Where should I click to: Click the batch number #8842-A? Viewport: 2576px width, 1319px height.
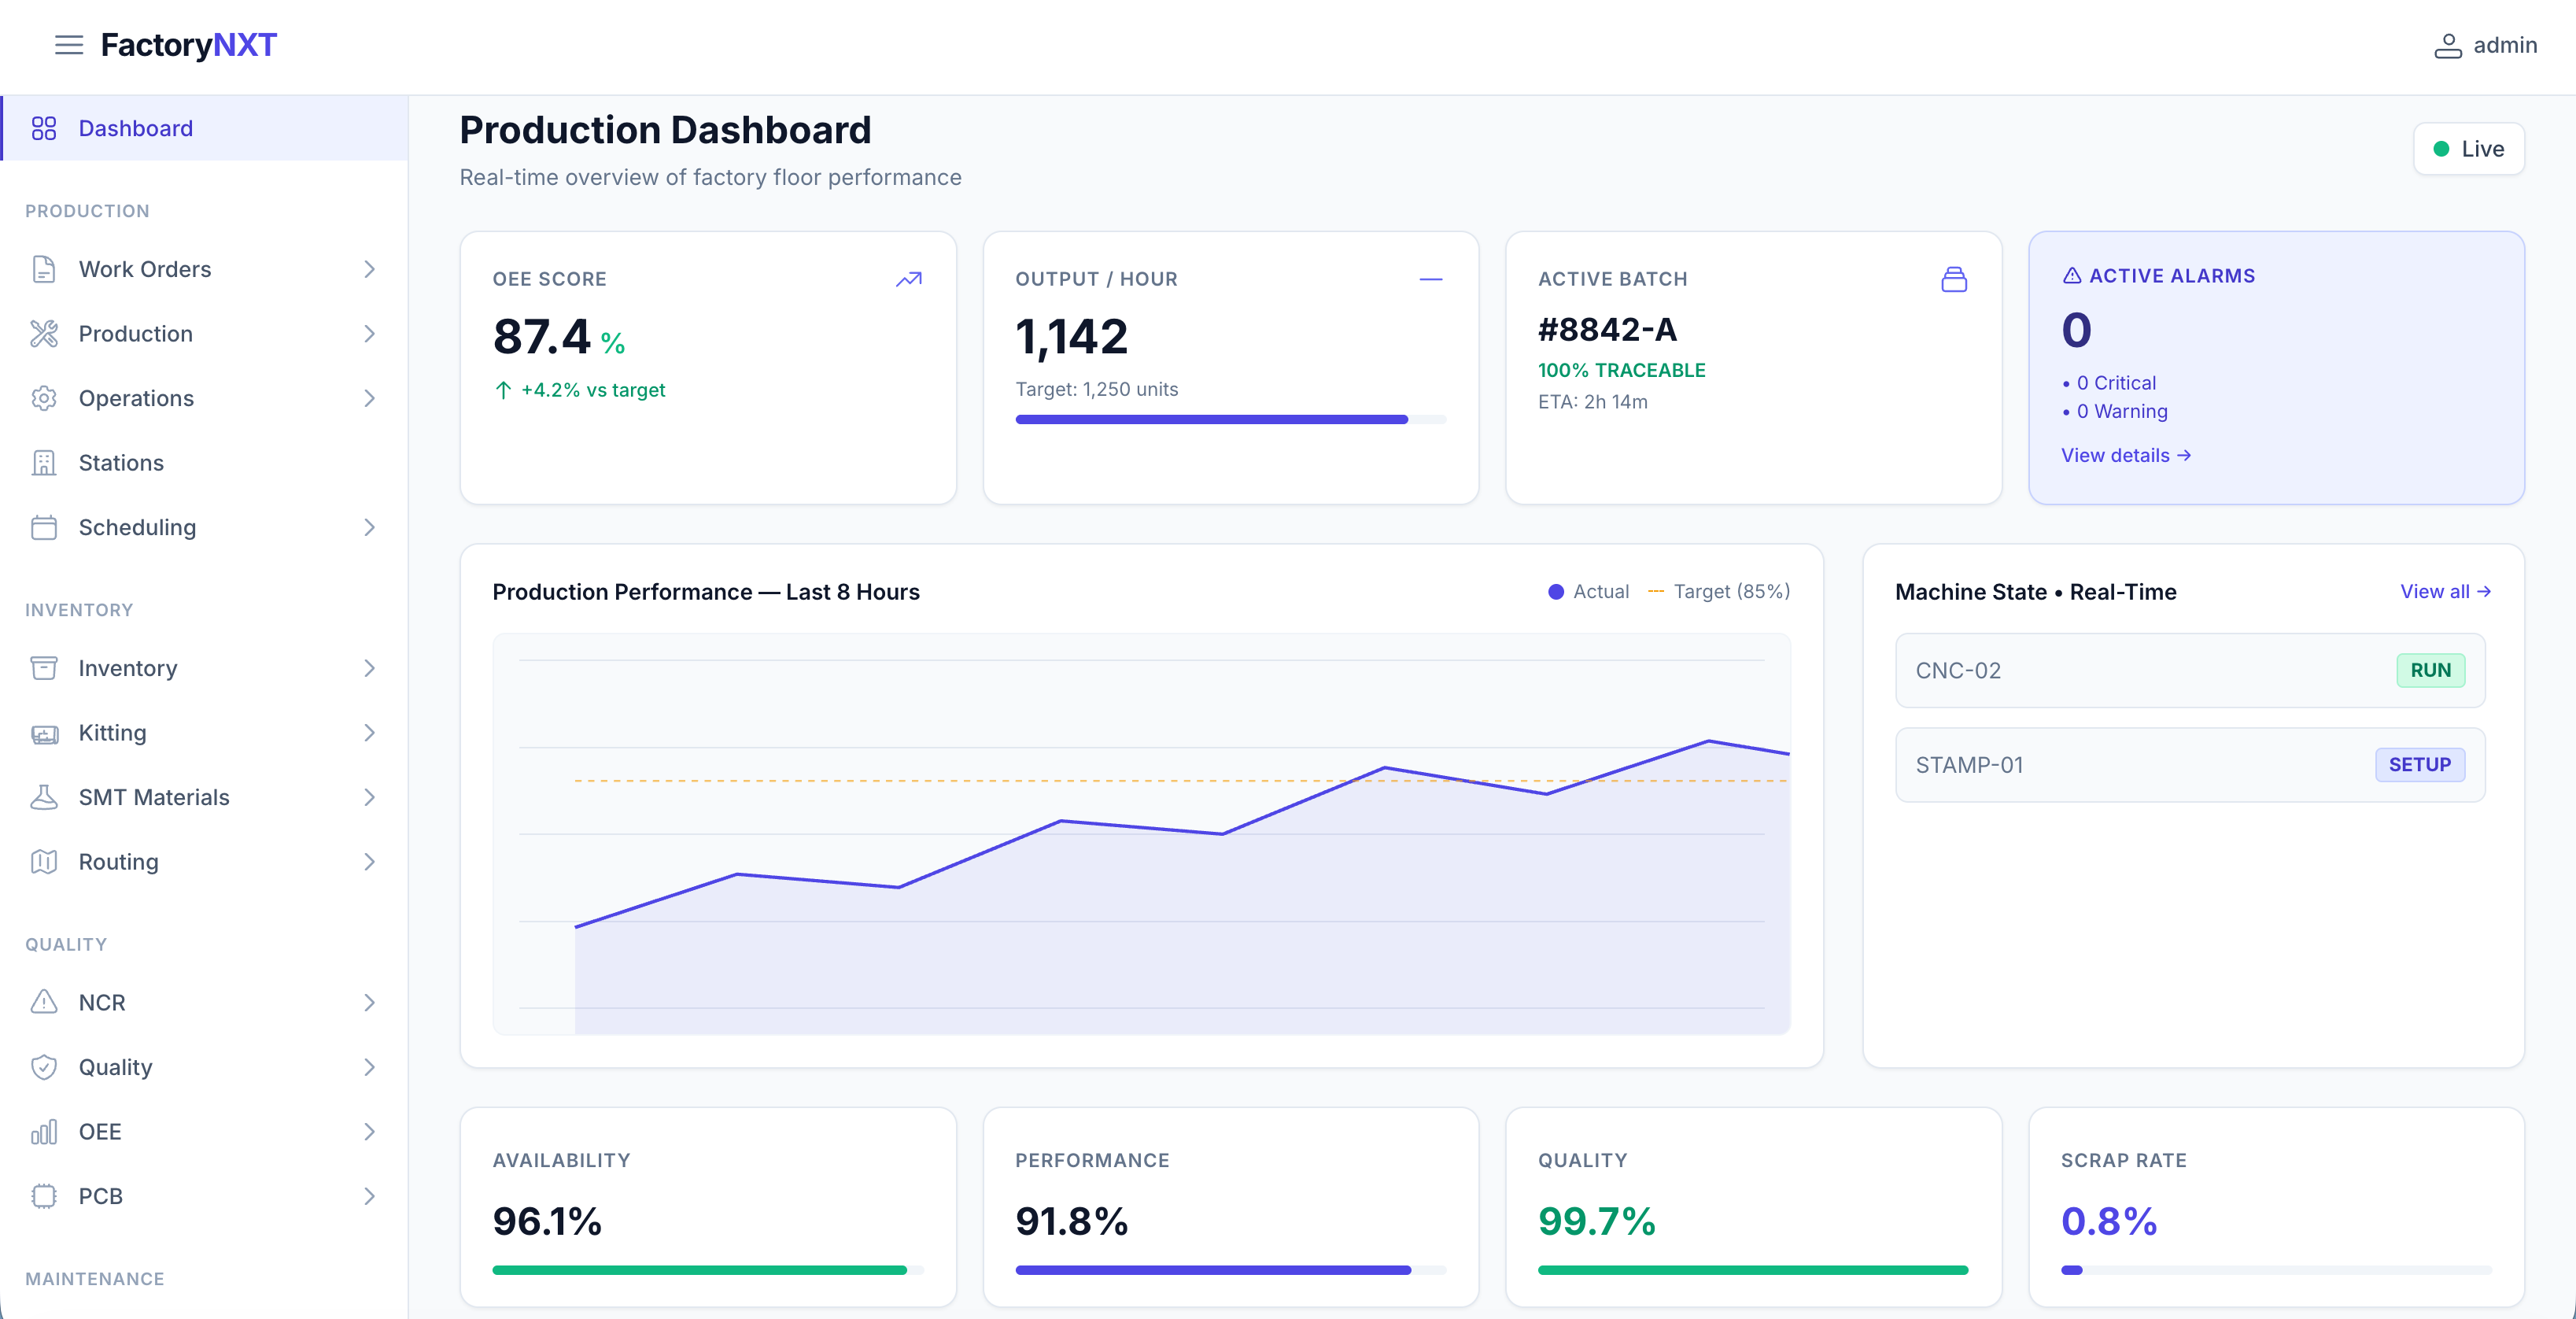pyautogui.click(x=1607, y=329)
